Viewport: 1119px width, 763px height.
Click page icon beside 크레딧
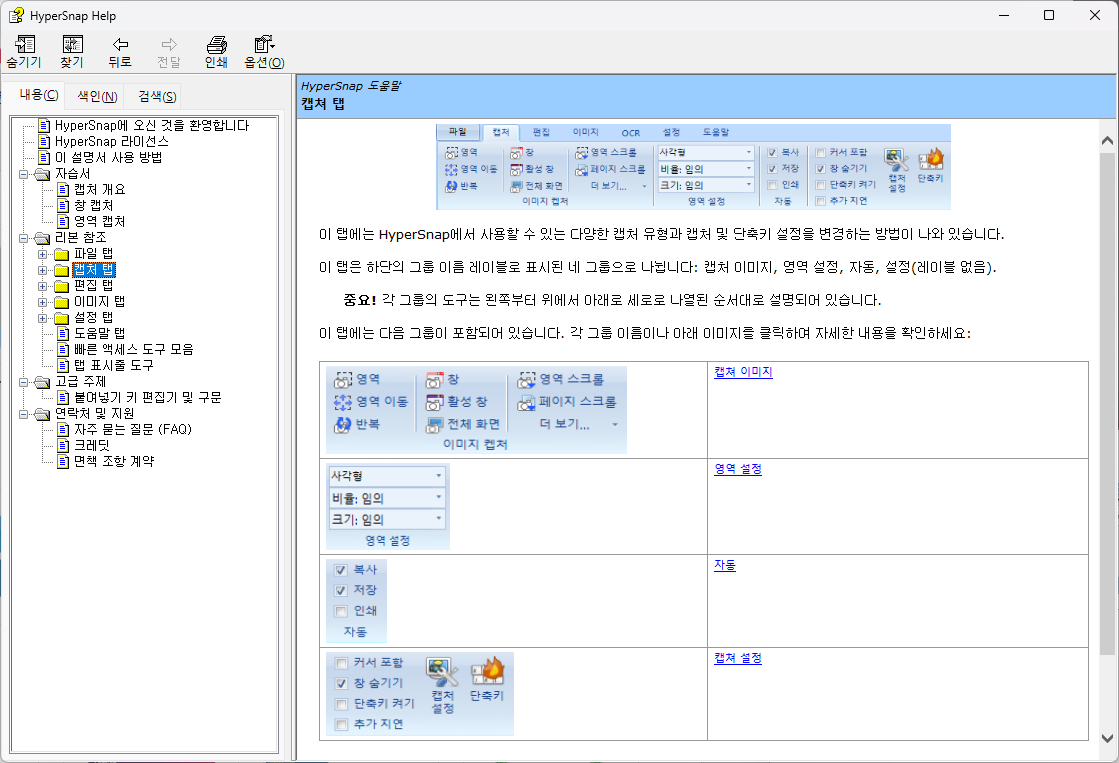click(x=64, y=445)
